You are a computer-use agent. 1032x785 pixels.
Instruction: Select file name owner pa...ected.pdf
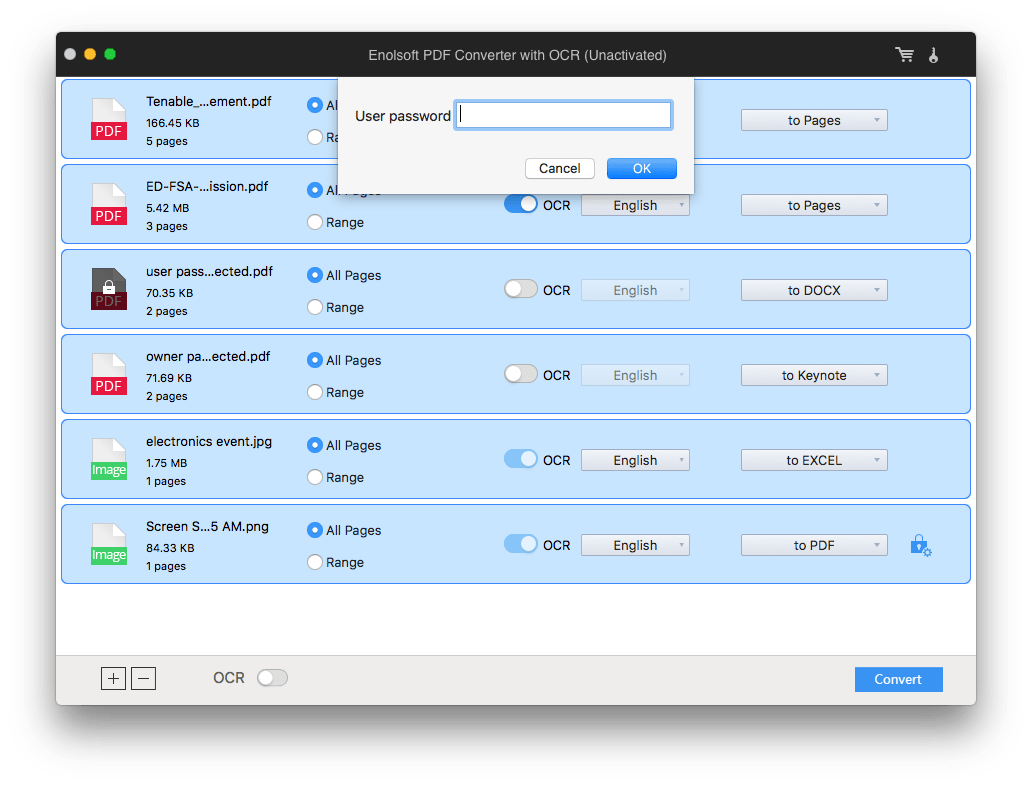click(208, 356)
